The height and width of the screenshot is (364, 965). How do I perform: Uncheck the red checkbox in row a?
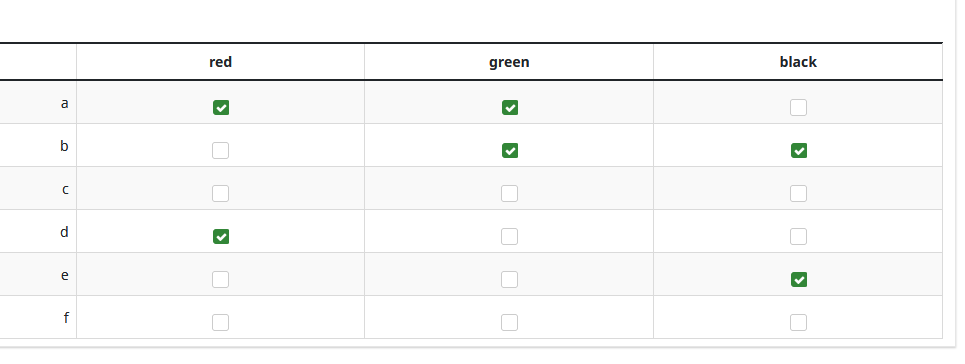pyautogui.click(x=220, y=108)
